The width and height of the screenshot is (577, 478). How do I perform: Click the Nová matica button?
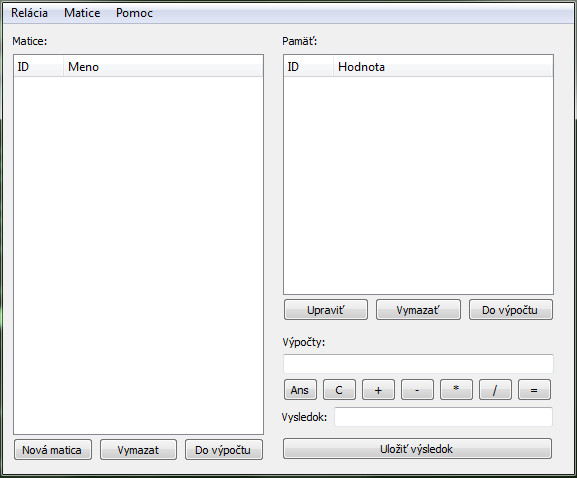pyautogui.click(x=53, y=450)
